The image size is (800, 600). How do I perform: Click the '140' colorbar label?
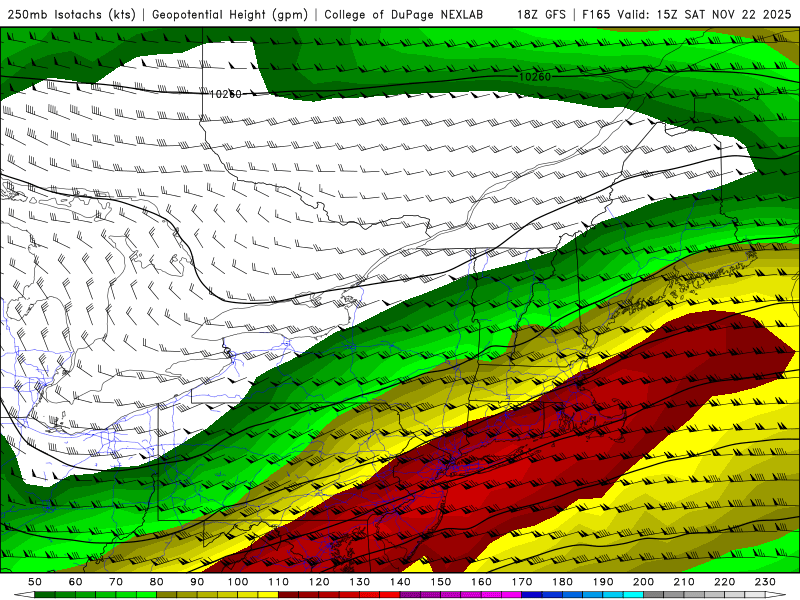(x=400, y=582)
